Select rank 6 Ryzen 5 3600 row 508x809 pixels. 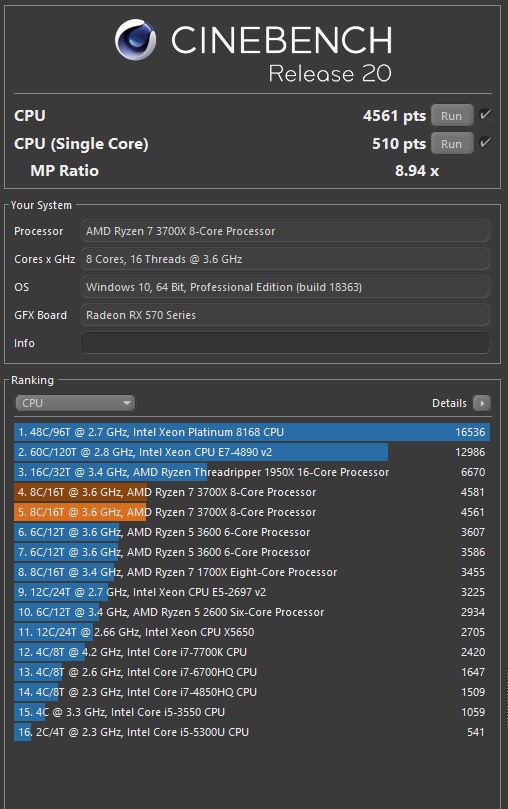pos(252,532)
